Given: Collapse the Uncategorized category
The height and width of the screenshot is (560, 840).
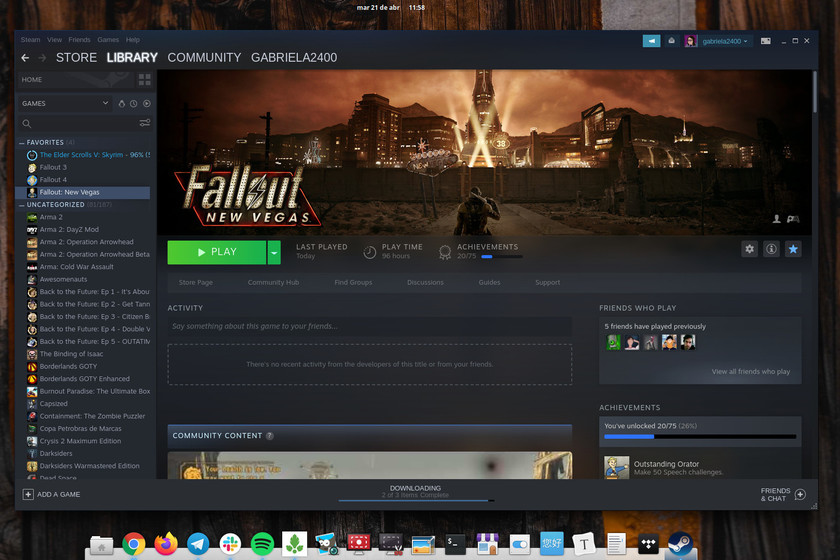Looking at the screenshot, I should 21,205.
